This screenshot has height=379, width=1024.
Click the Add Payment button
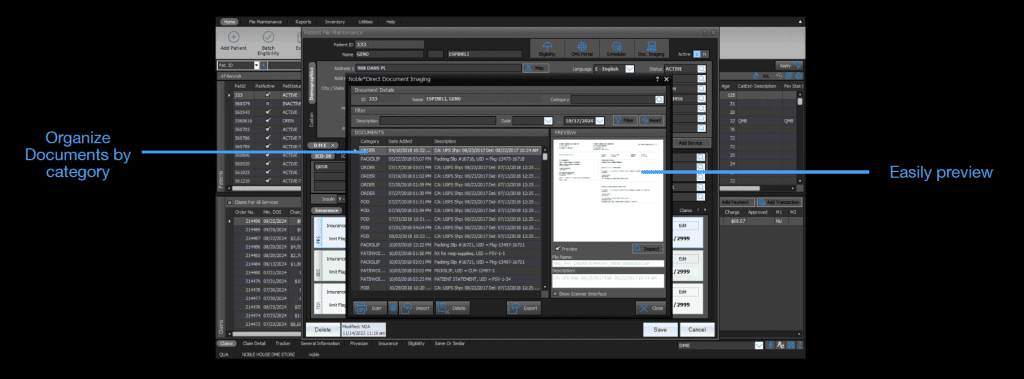tap(737, 203)
